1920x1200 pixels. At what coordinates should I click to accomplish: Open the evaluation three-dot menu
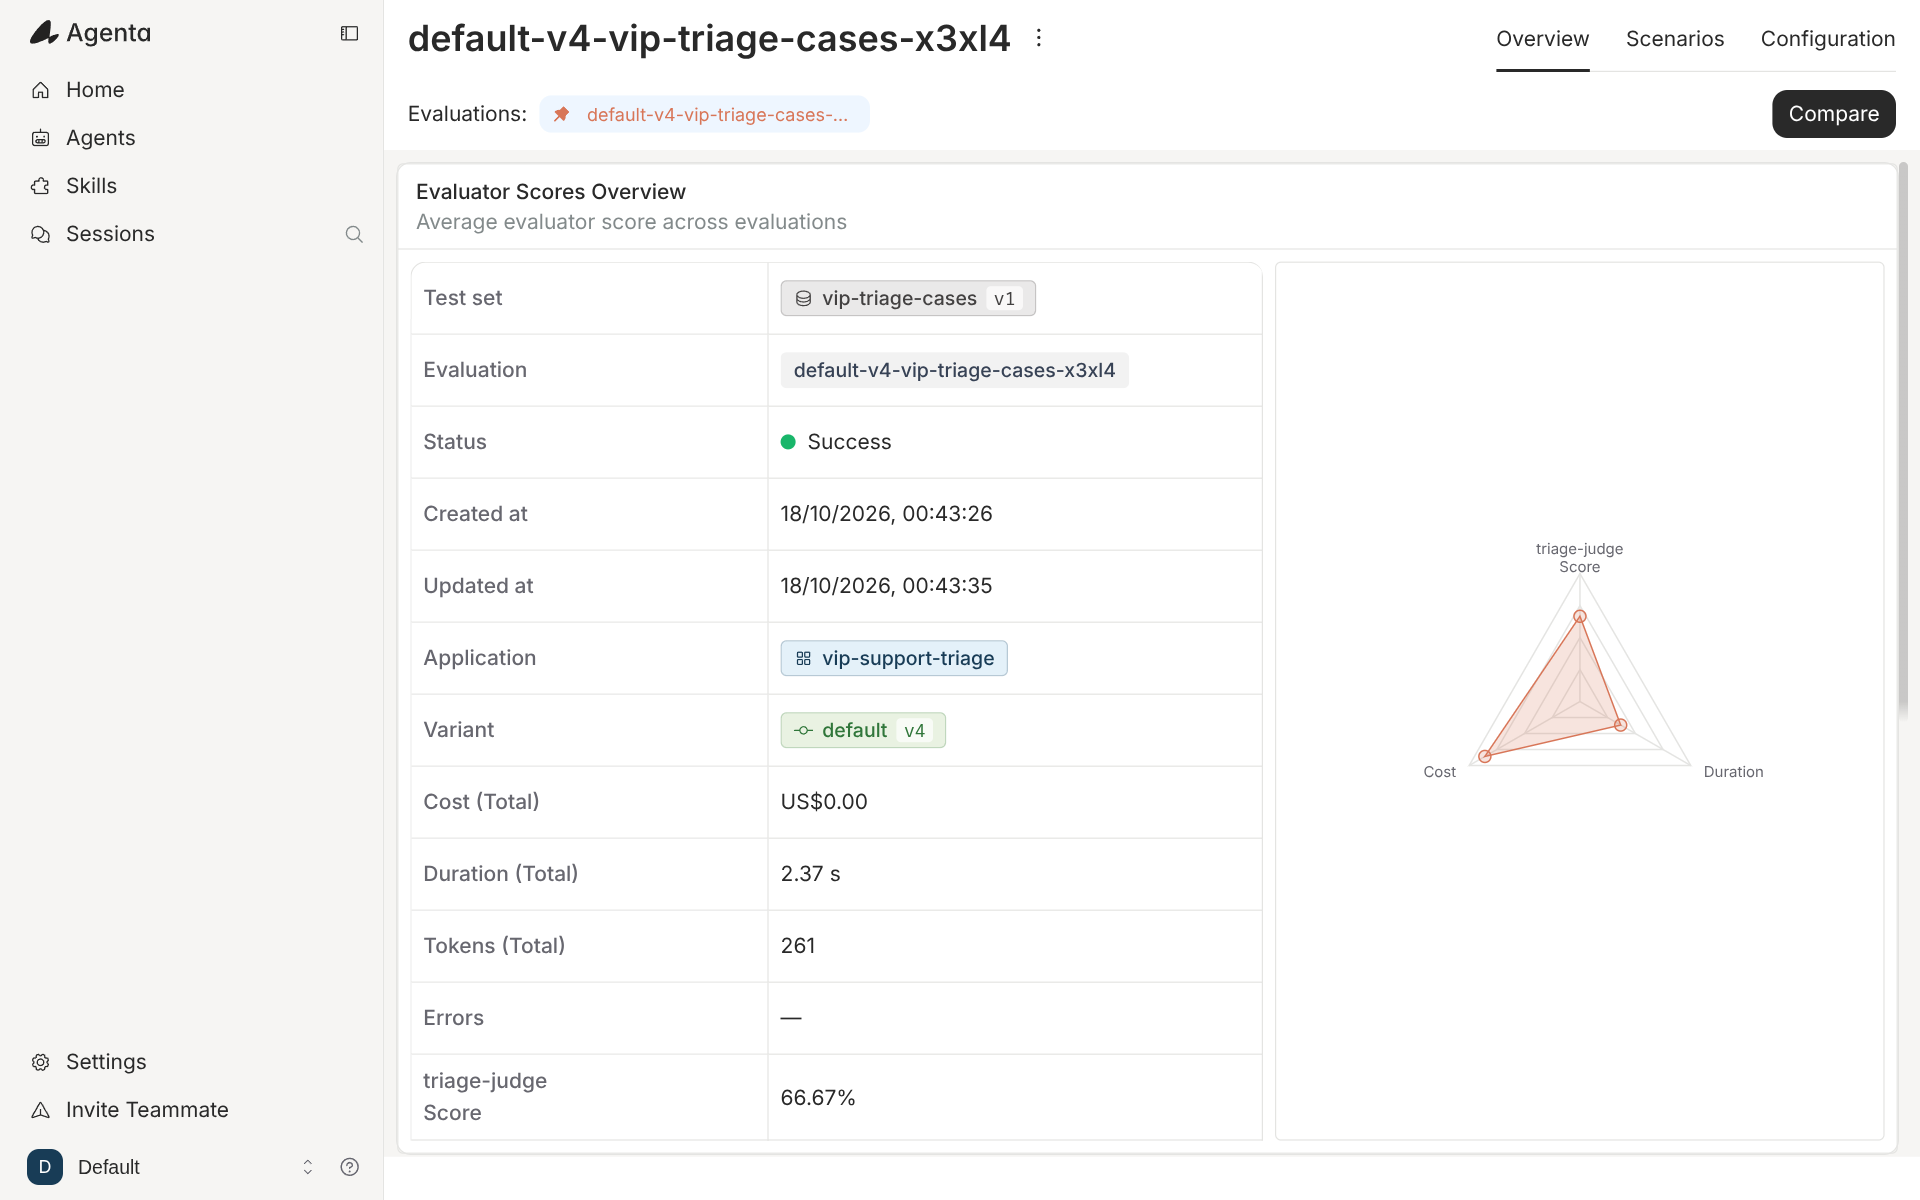pyautogui.click(x=1039, y=38)
